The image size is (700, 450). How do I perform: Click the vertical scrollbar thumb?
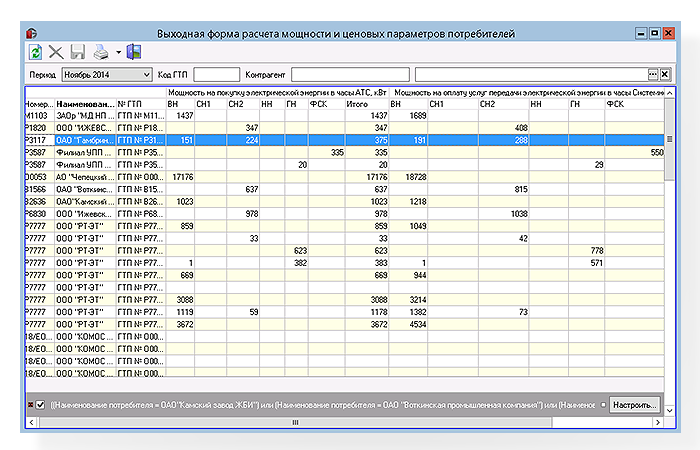tap(669, 139)
